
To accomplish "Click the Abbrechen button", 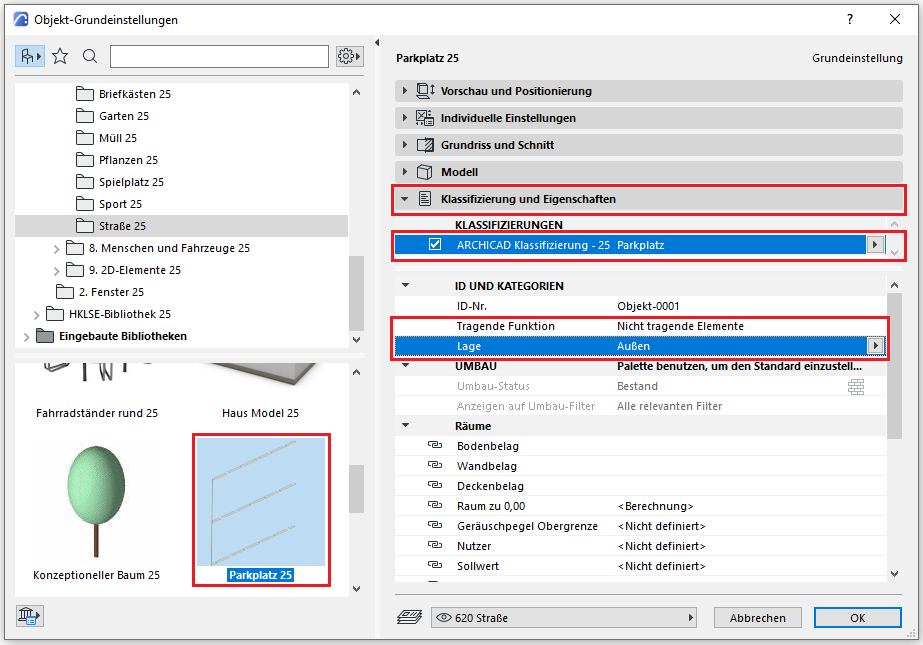I will (x=757, y=618).
